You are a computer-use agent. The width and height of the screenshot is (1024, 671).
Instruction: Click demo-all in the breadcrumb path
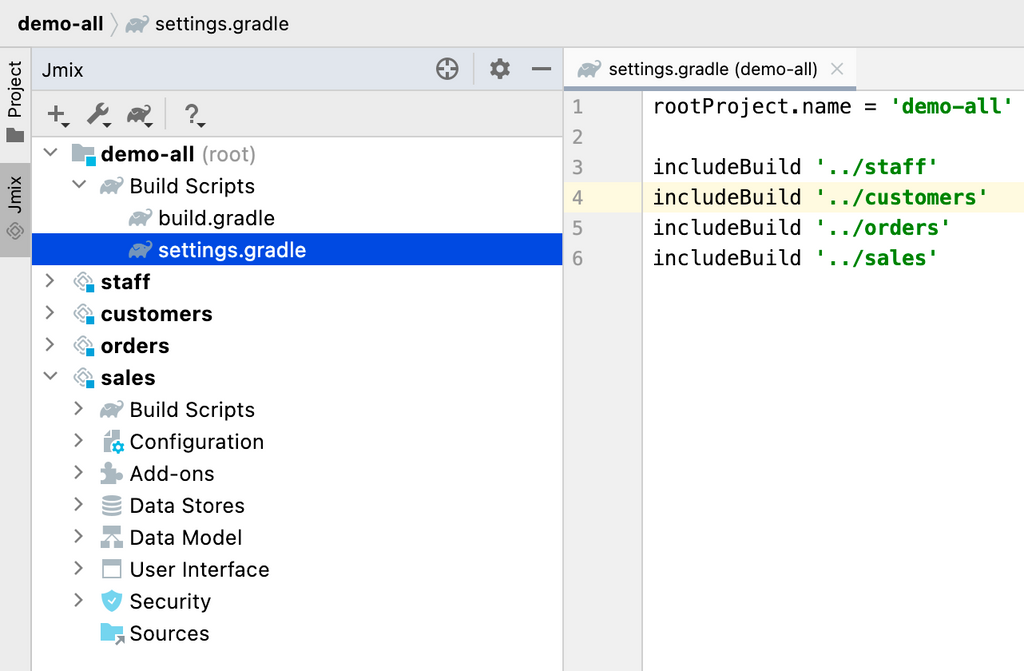[x=60, y=24]
